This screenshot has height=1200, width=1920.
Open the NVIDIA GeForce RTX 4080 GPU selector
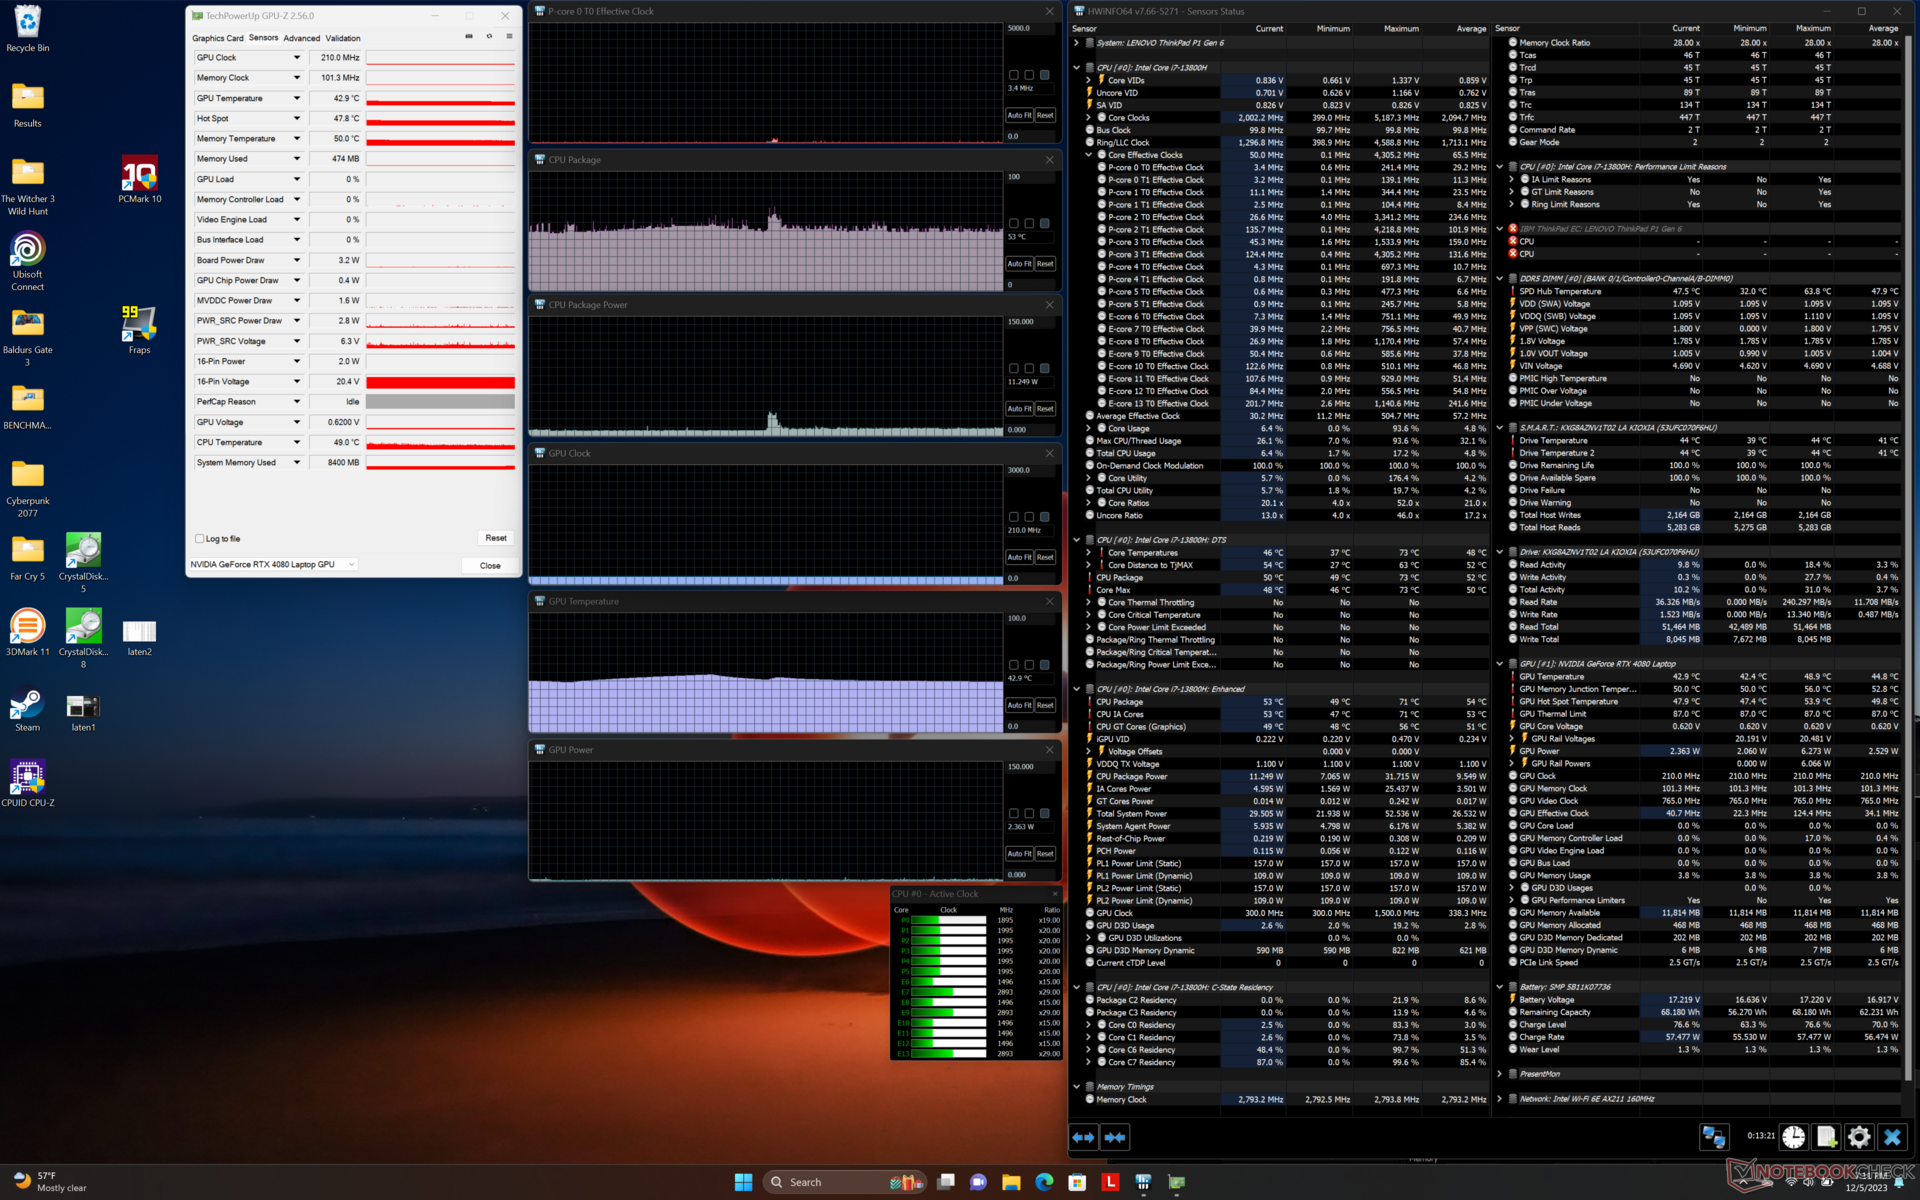pyautogui.click(x=273, y=565)
